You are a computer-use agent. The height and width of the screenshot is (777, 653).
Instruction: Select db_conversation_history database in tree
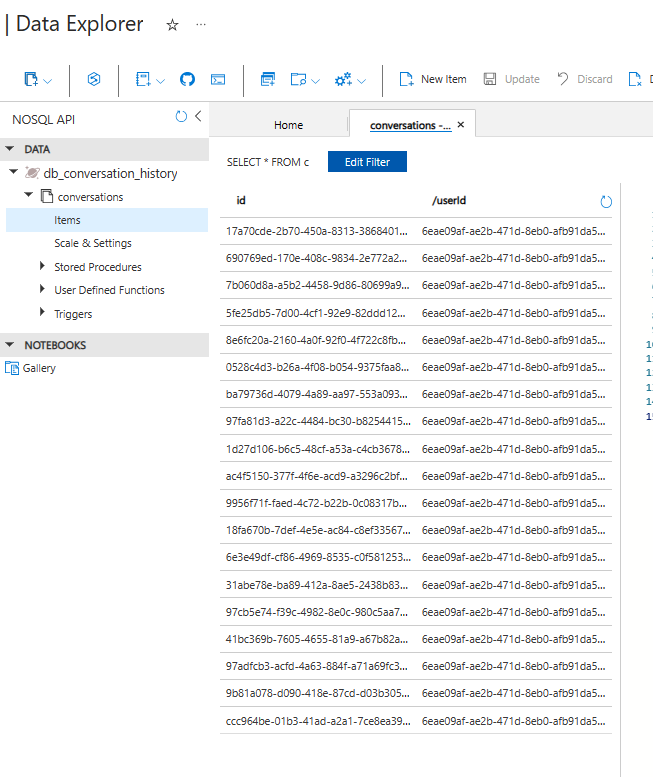point(110,173)
